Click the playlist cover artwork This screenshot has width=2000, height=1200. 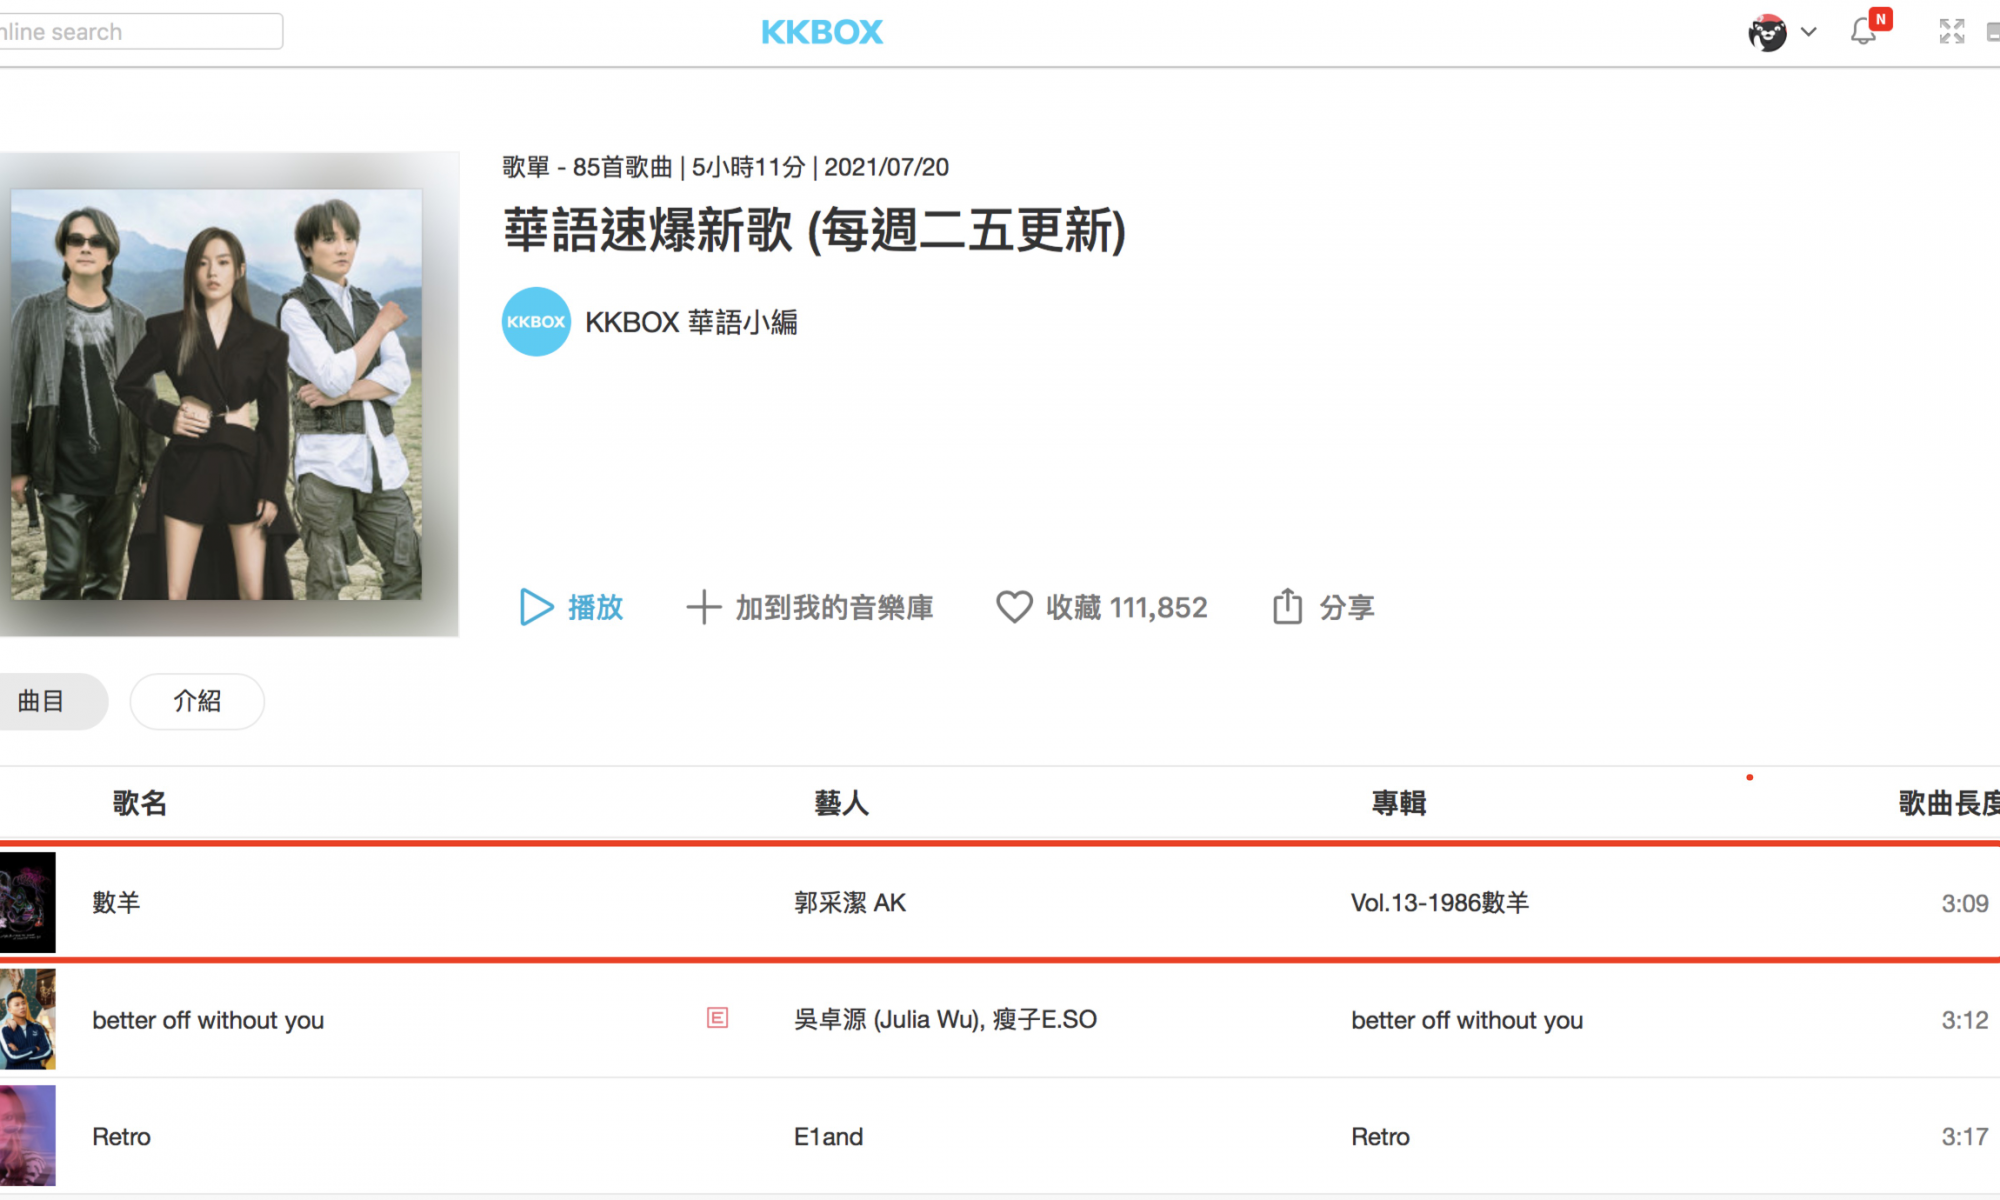point(216,394)
